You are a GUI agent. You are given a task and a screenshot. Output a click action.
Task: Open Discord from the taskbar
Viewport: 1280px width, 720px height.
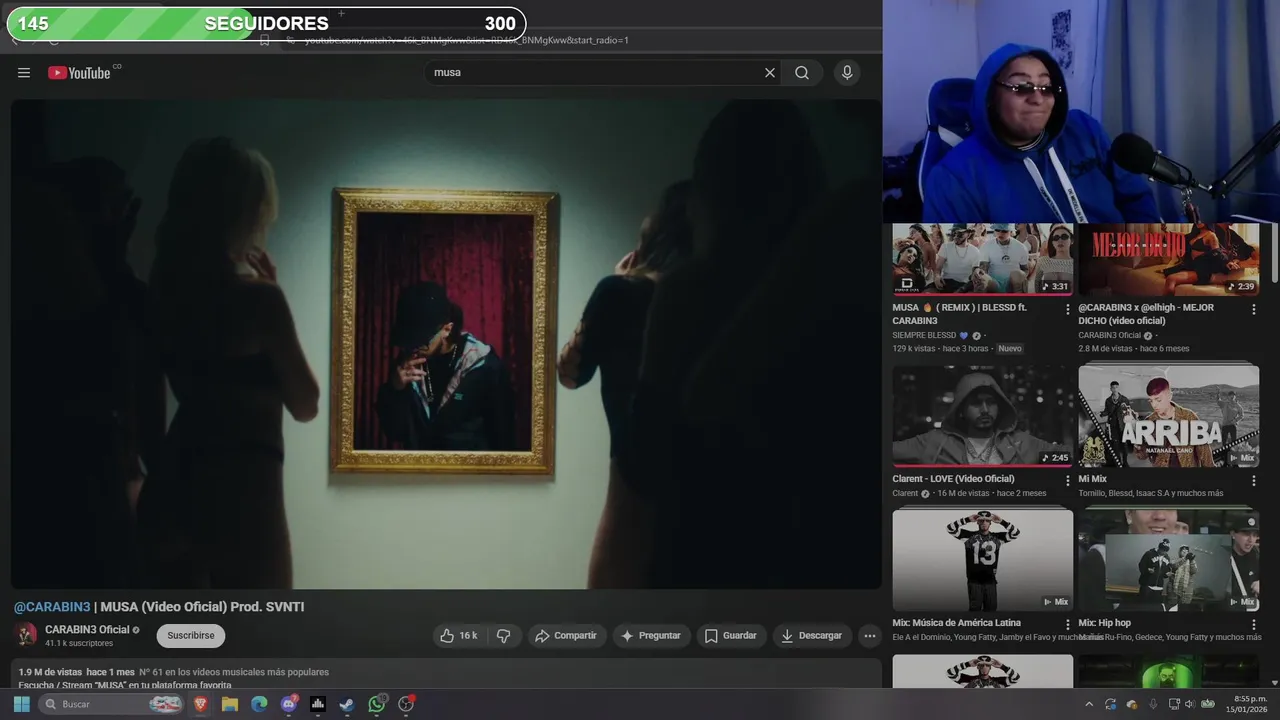tap(289, 704)
